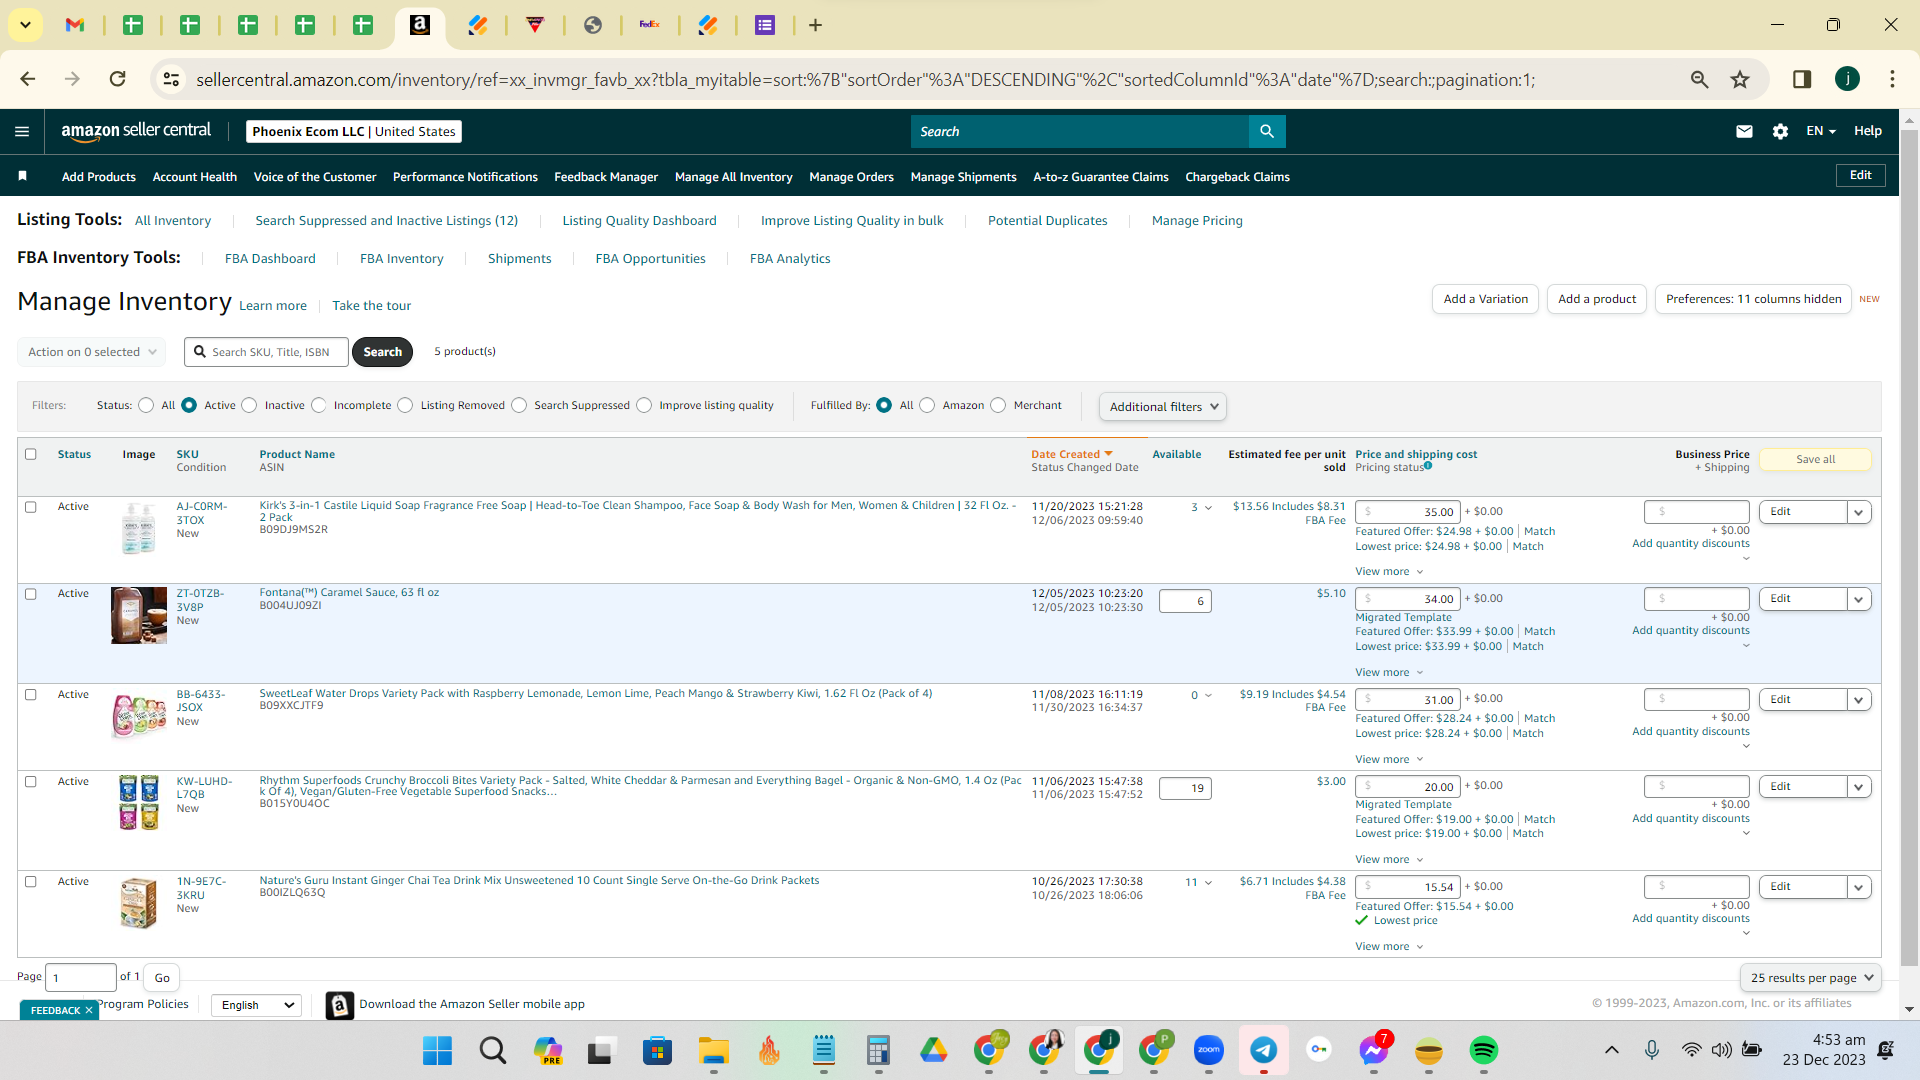Click the page number input field

[81, 978]
